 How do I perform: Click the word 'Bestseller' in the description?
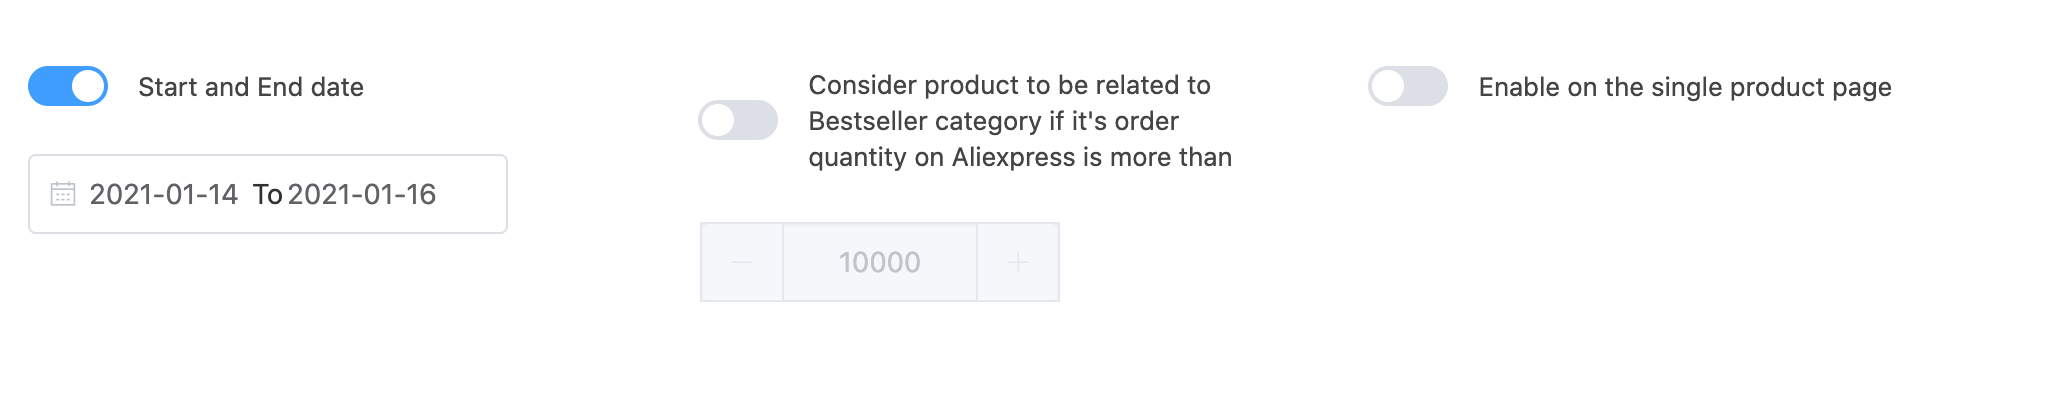[x=864, y=121]
